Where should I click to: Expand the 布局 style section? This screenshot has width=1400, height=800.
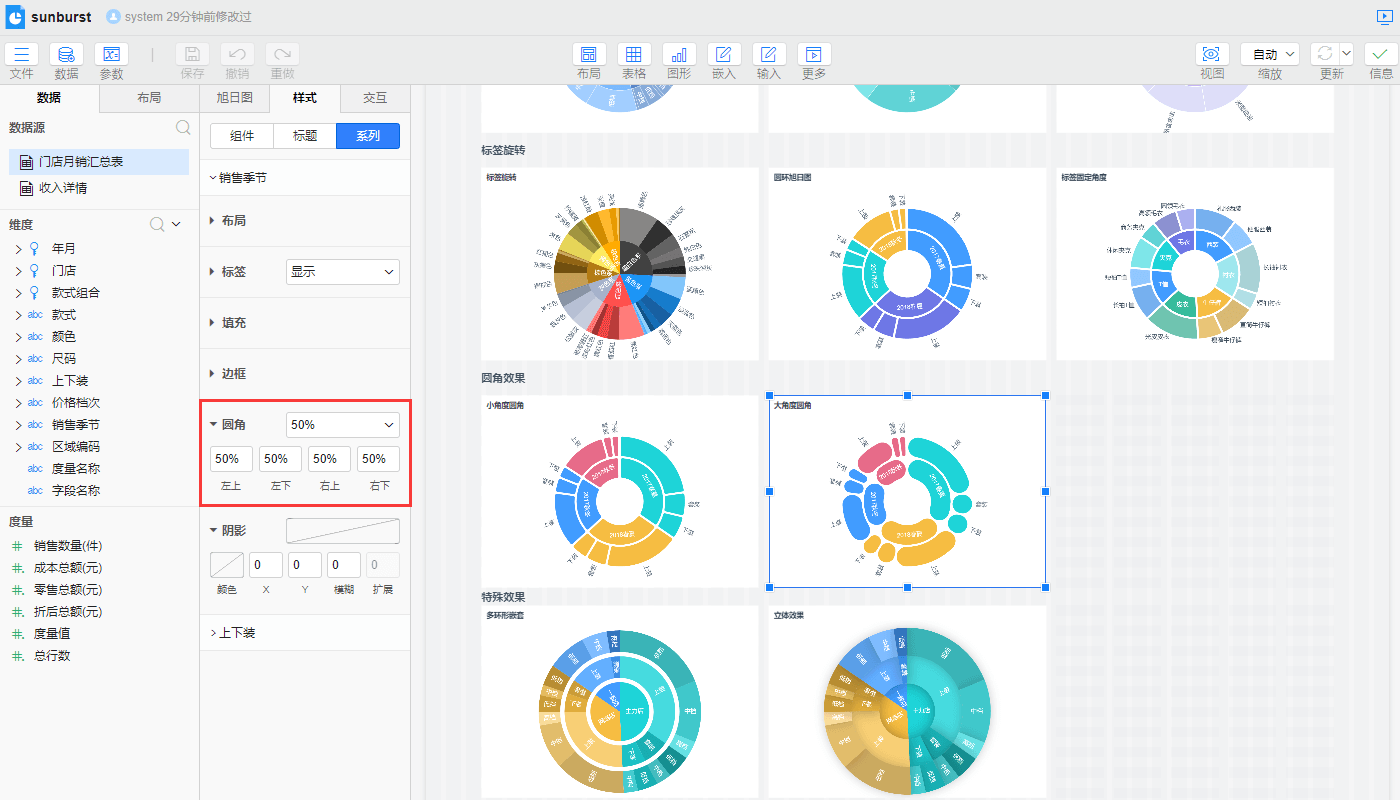213,220
